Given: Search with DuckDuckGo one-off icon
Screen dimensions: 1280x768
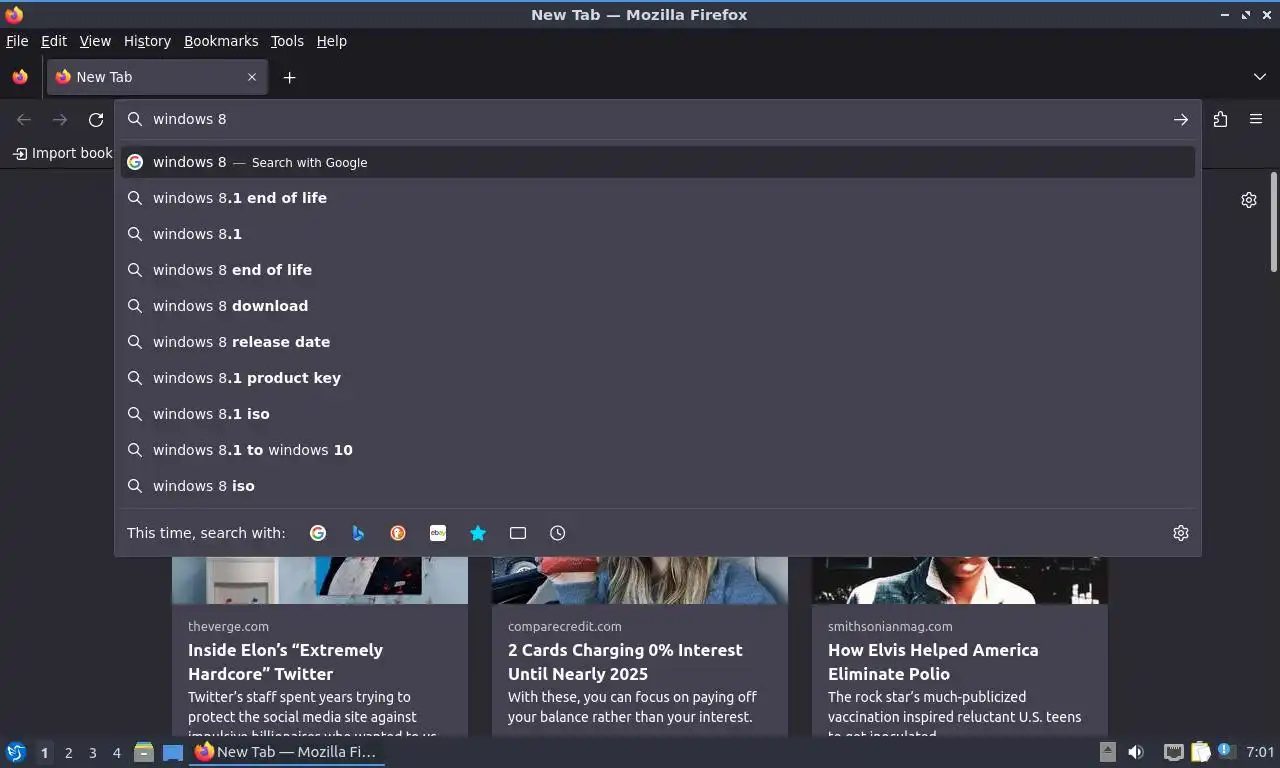Looking at the screenshot, I should pyautogui.click(x=398, y=533).
